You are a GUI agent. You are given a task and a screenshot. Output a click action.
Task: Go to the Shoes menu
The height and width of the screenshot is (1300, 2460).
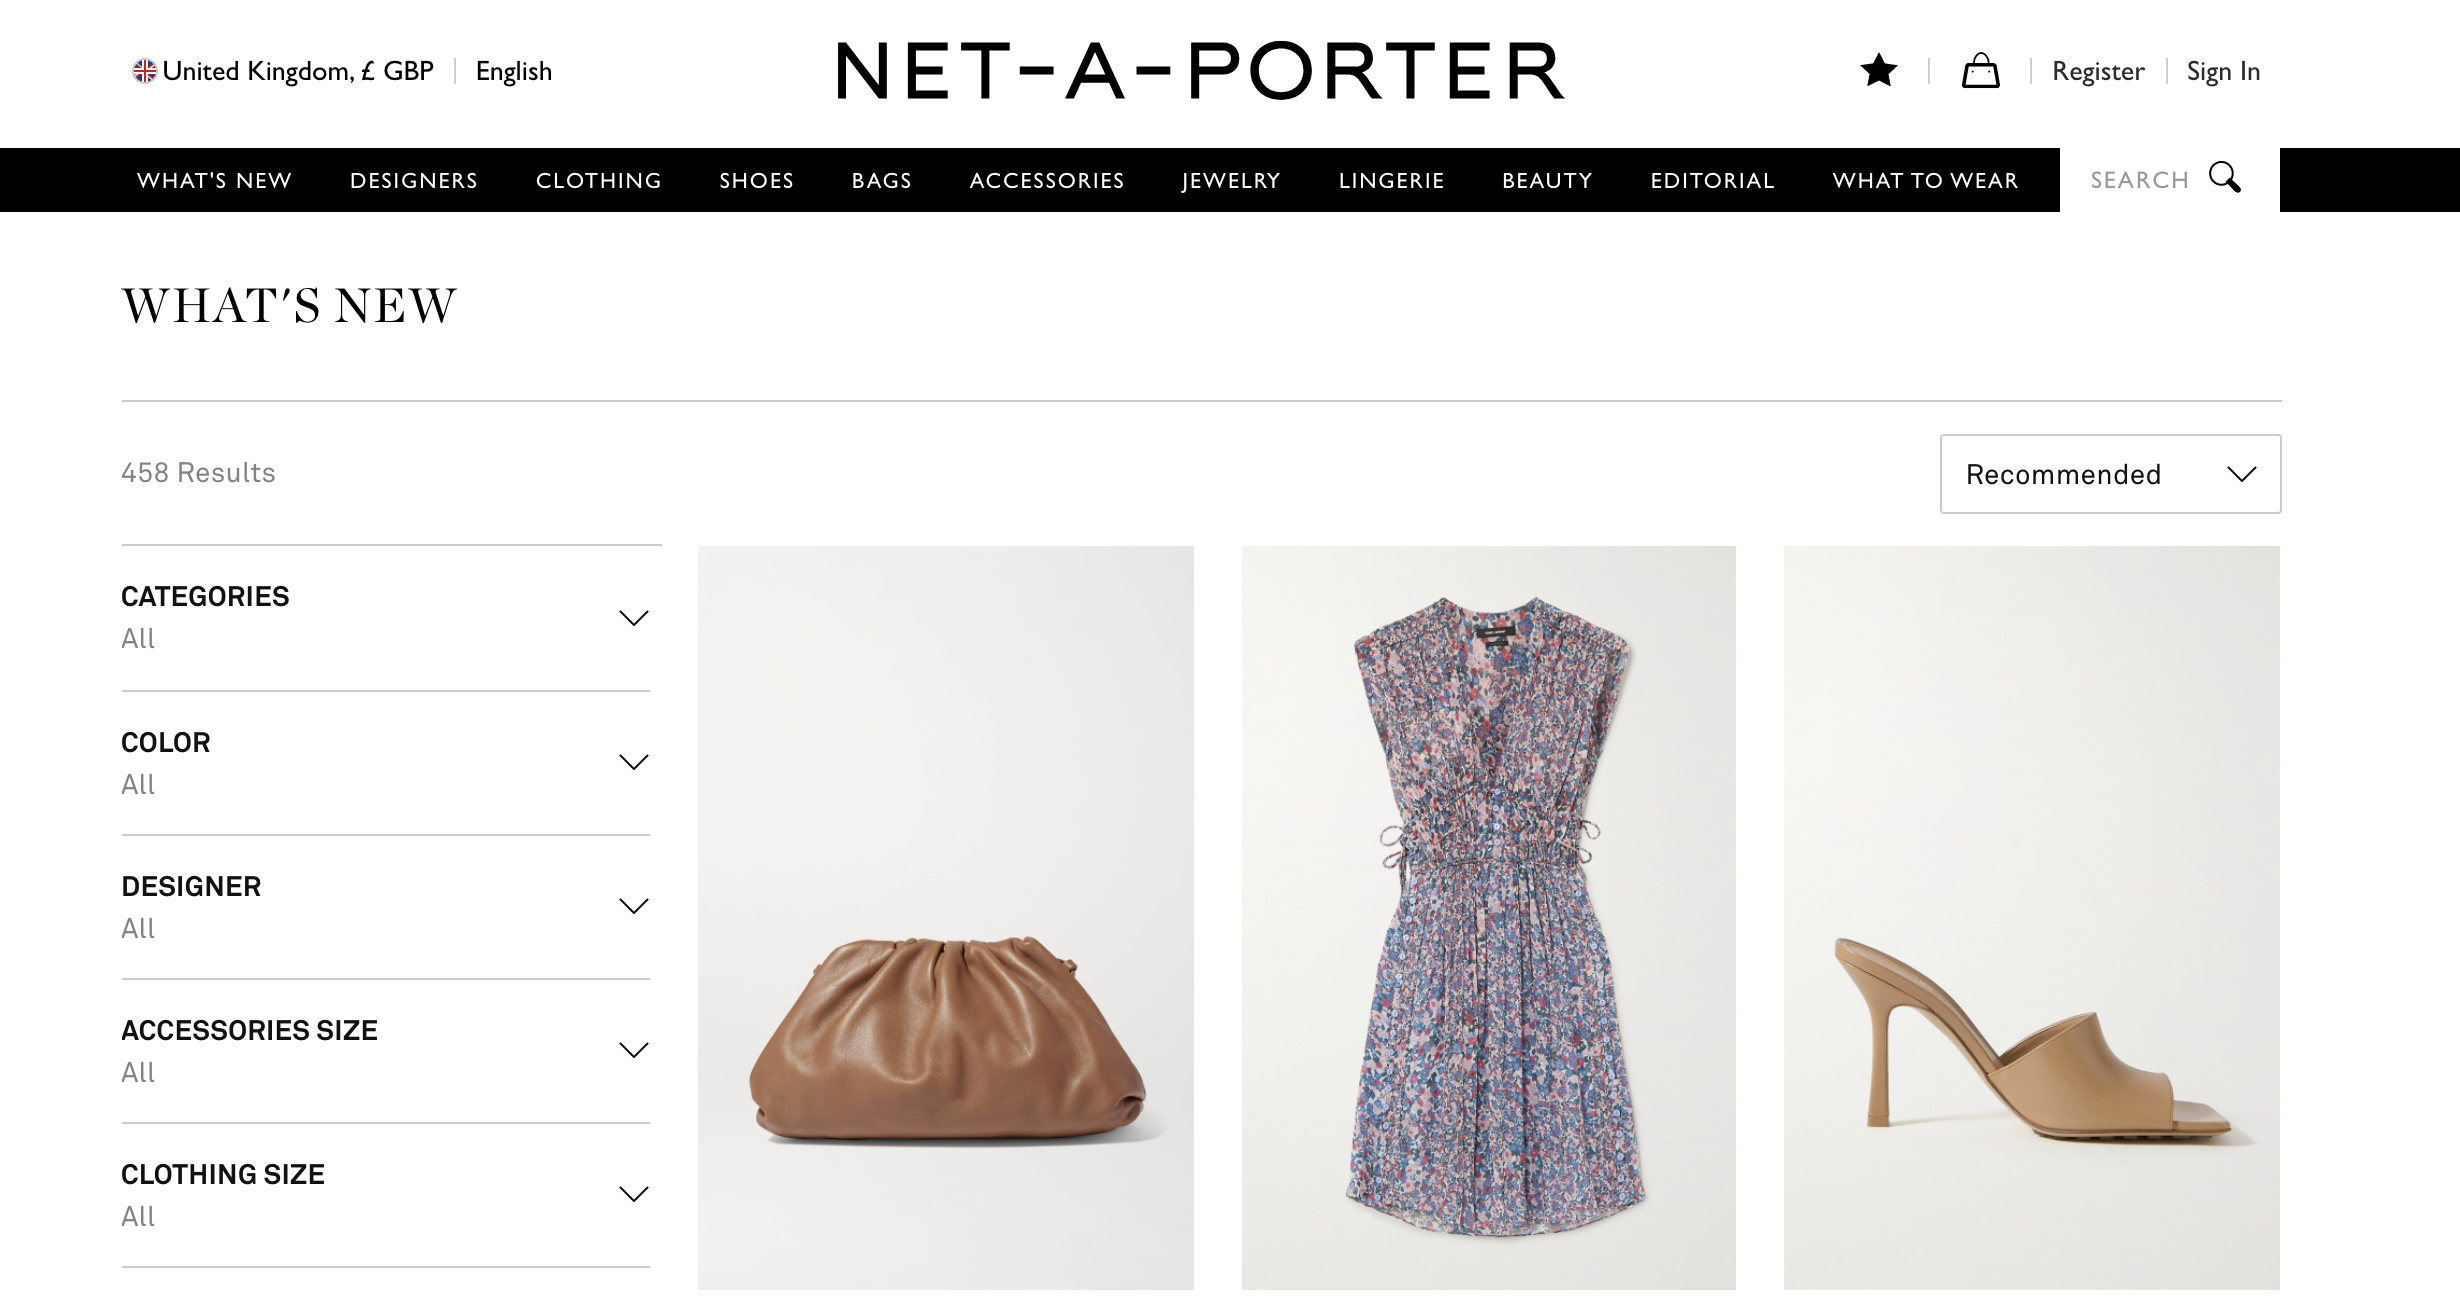point(756,181)
